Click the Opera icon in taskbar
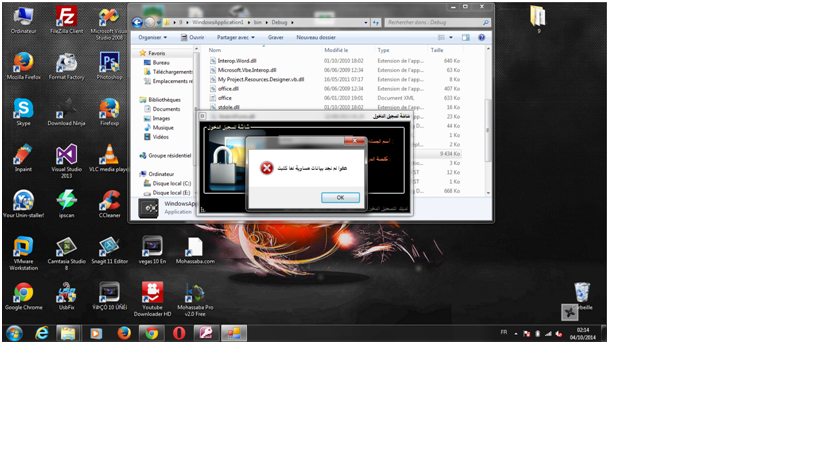The width and height of the screenshot is (819, 460). [178, 333]
